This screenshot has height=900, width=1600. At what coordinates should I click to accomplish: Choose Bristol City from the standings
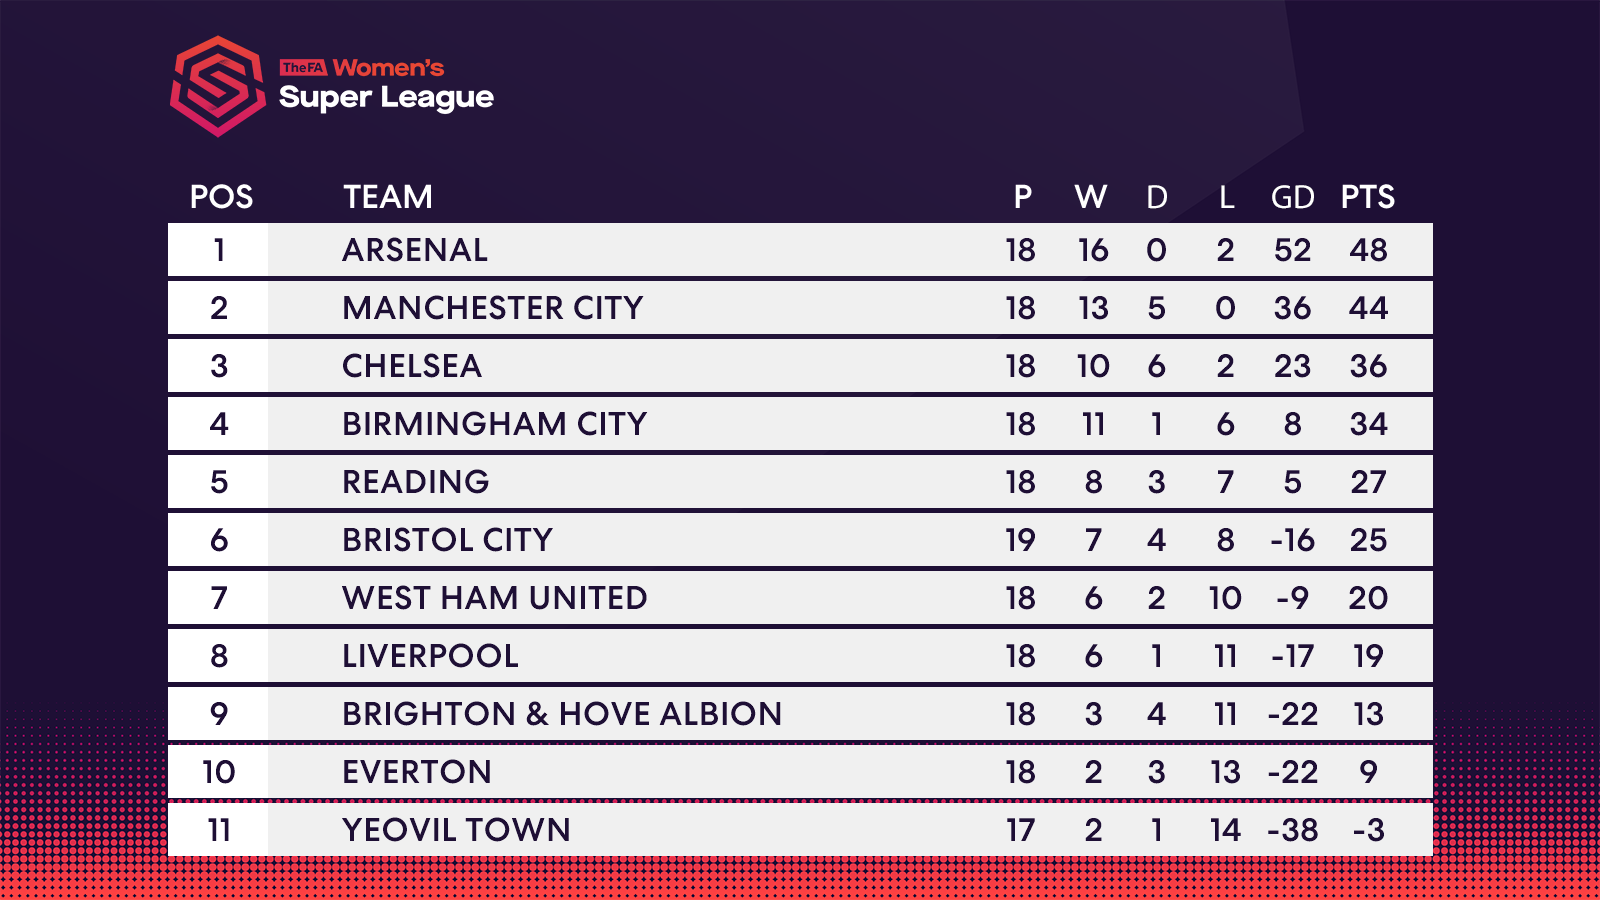point(447,540)
